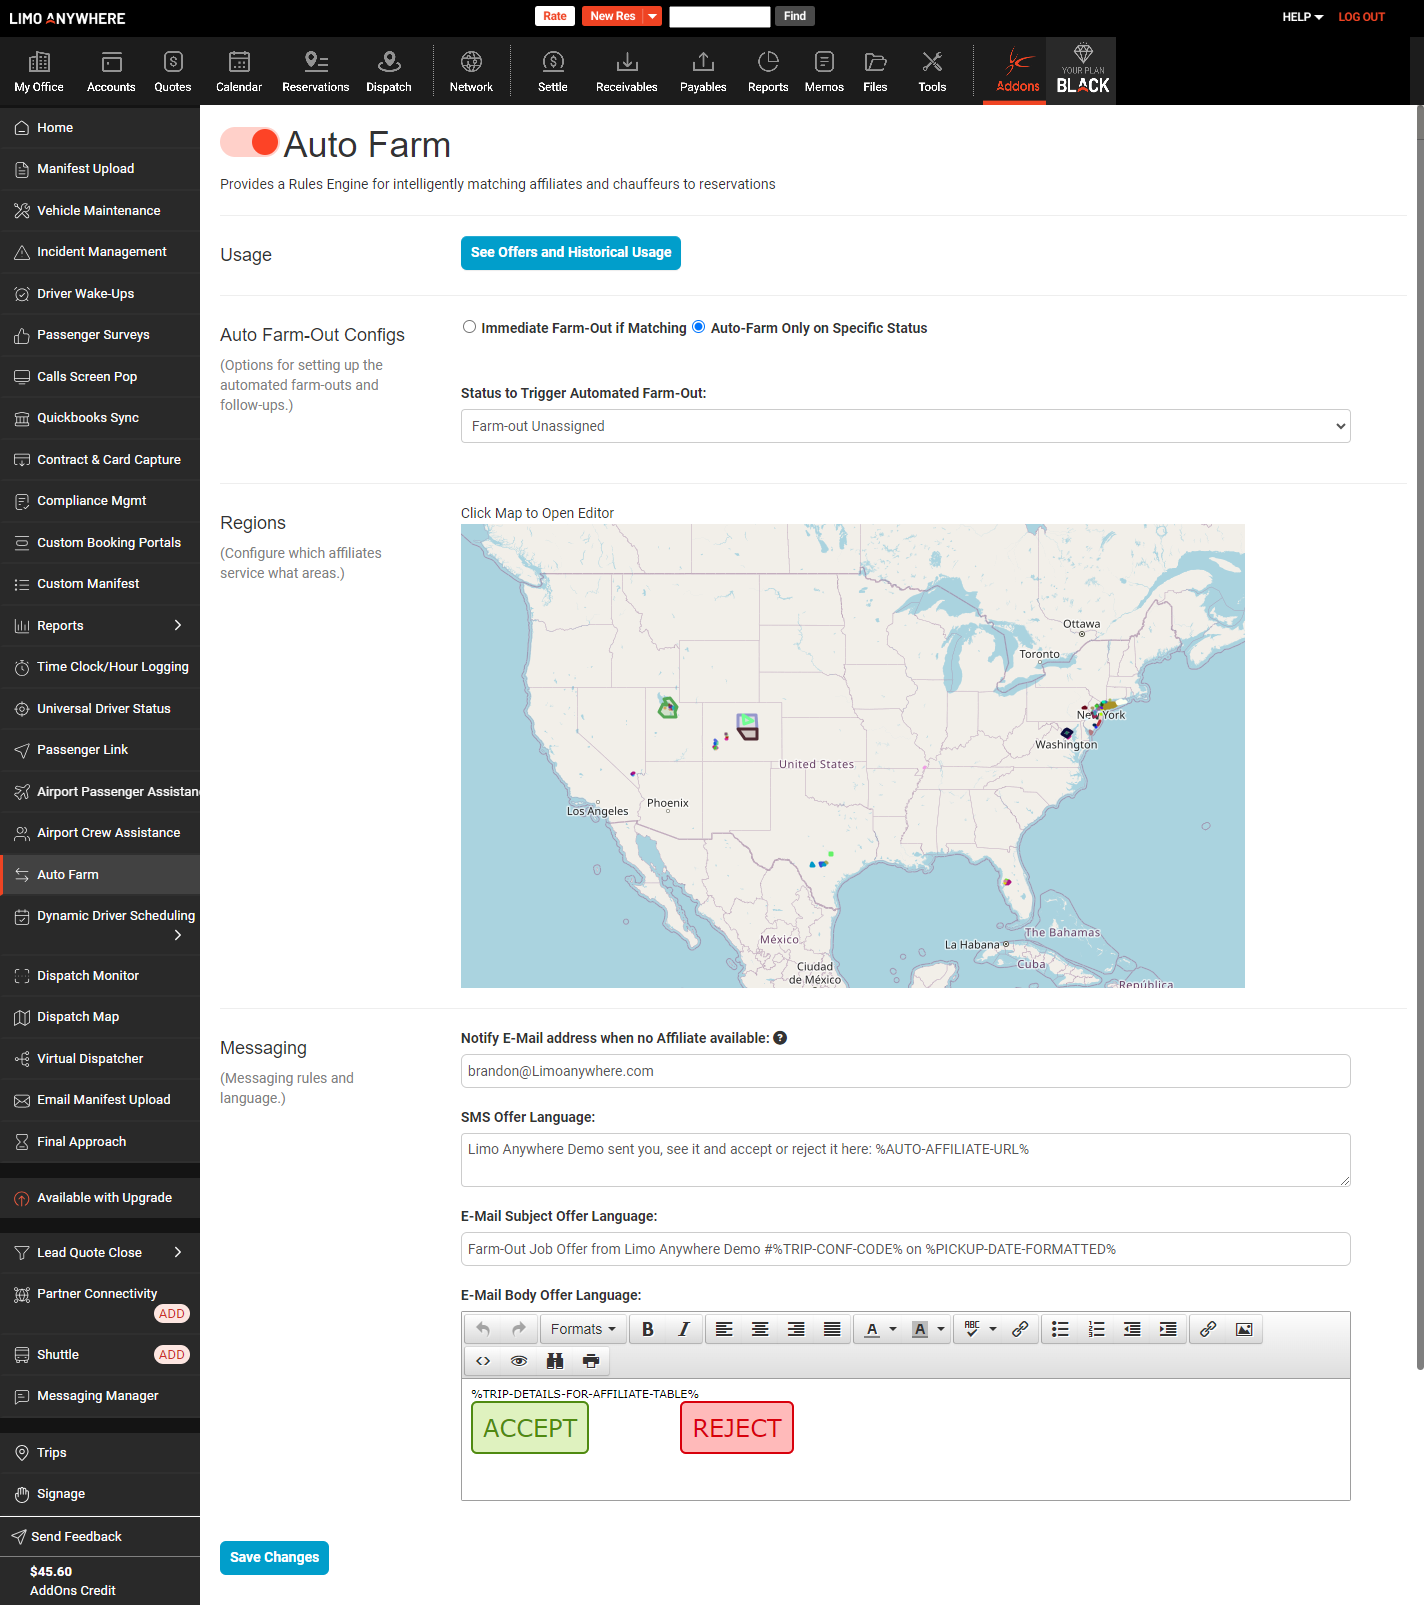Viewport: 1424px width, 1611px height.
Task: Click the Rate button
Action: pos(555,16)
